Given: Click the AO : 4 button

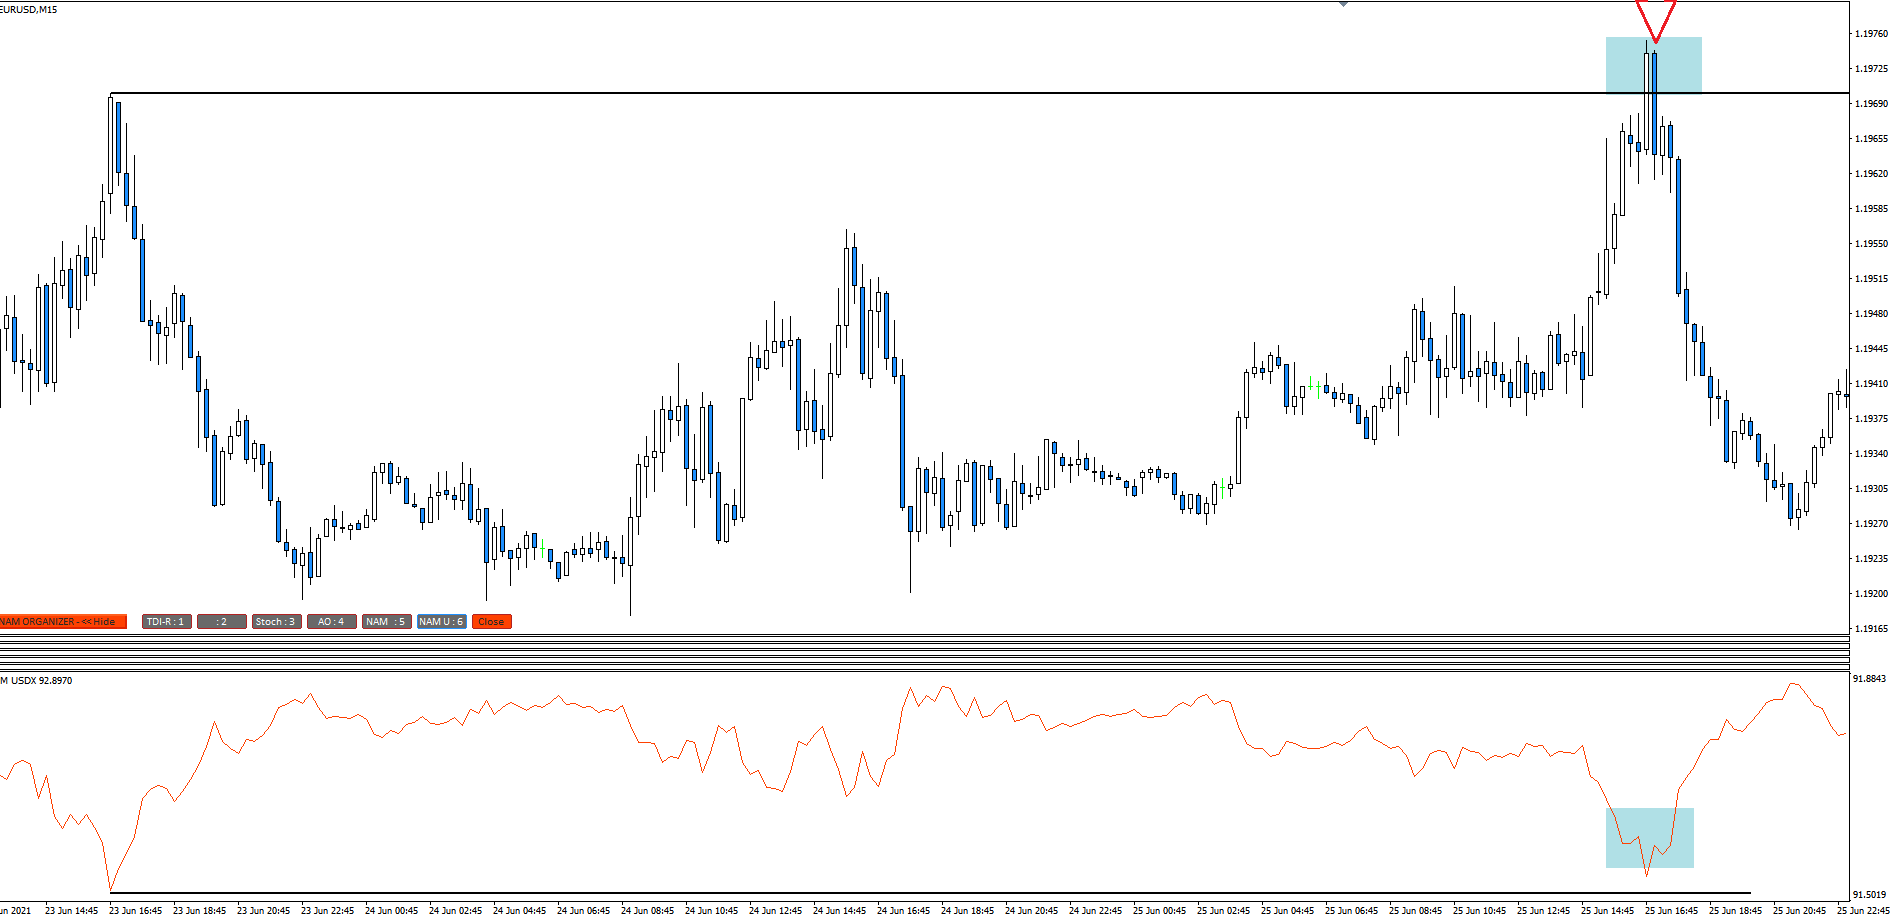Looking at the screenshot, I should click(x=331, y=621).
